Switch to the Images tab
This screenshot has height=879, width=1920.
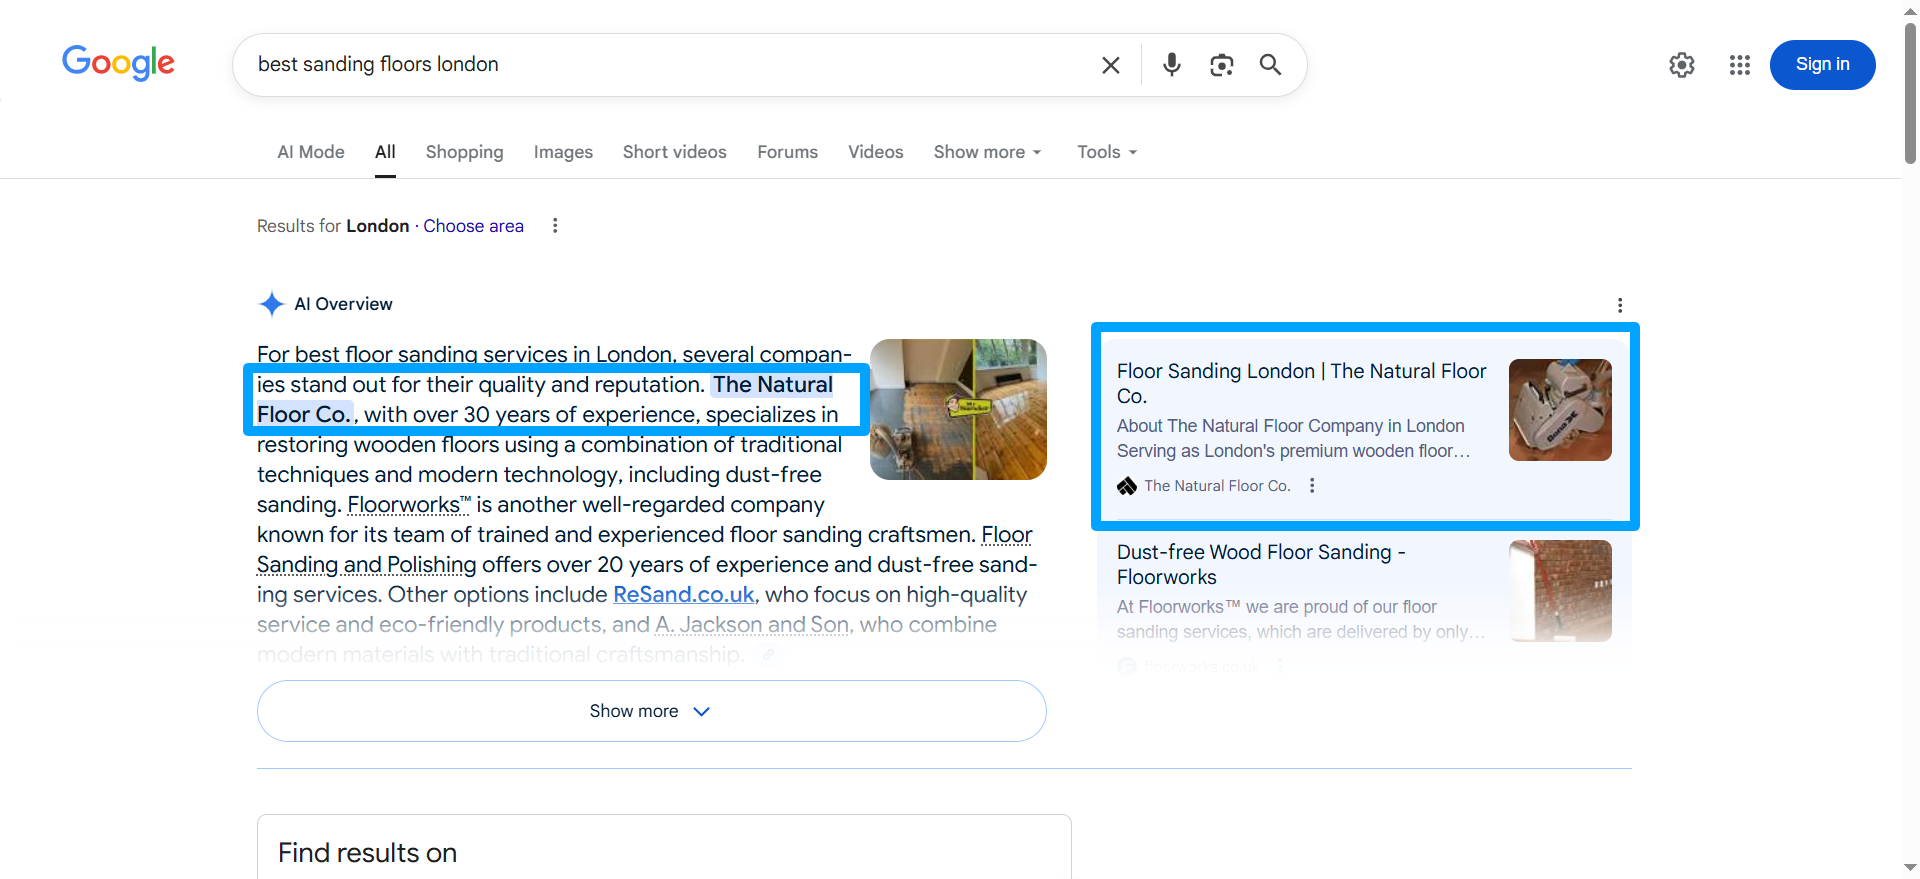coord(563,152)
